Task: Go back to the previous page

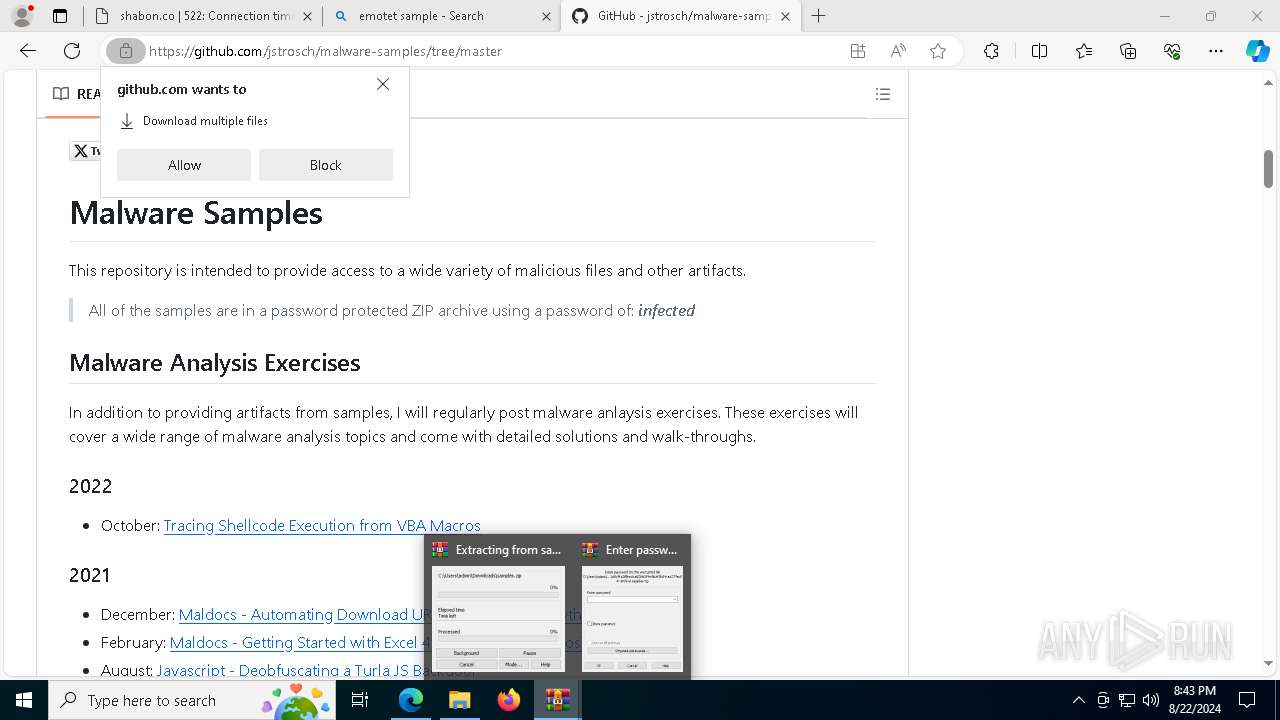Action: (28, 51)
